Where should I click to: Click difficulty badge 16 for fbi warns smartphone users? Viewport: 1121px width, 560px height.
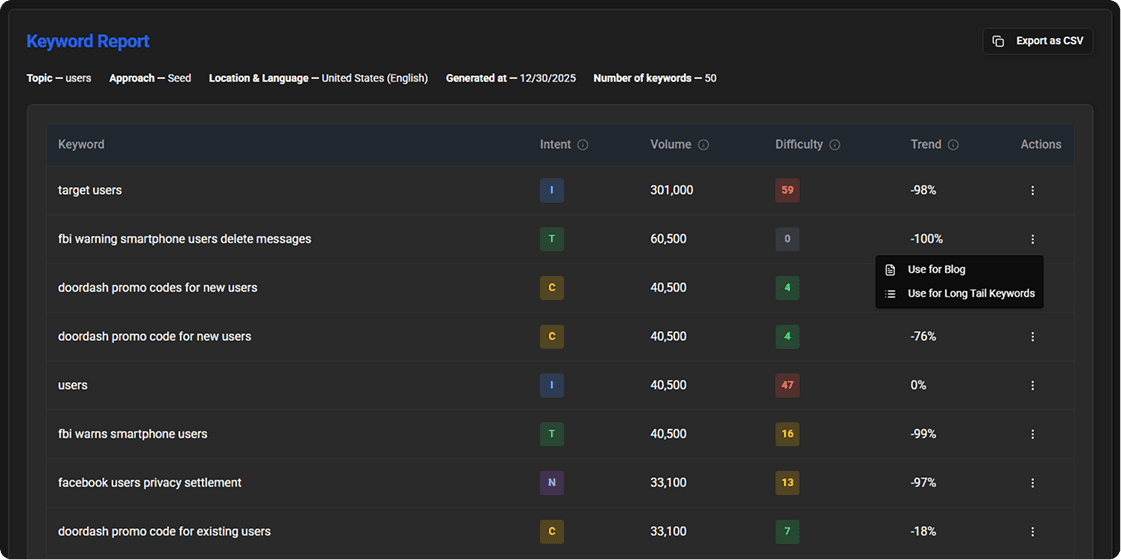coord(787,434)
